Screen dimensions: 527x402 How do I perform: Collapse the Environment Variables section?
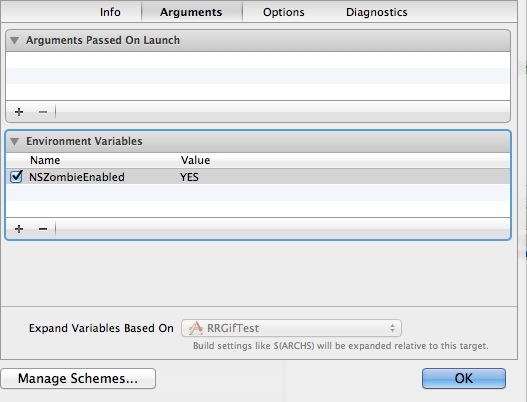pos(14,141)
